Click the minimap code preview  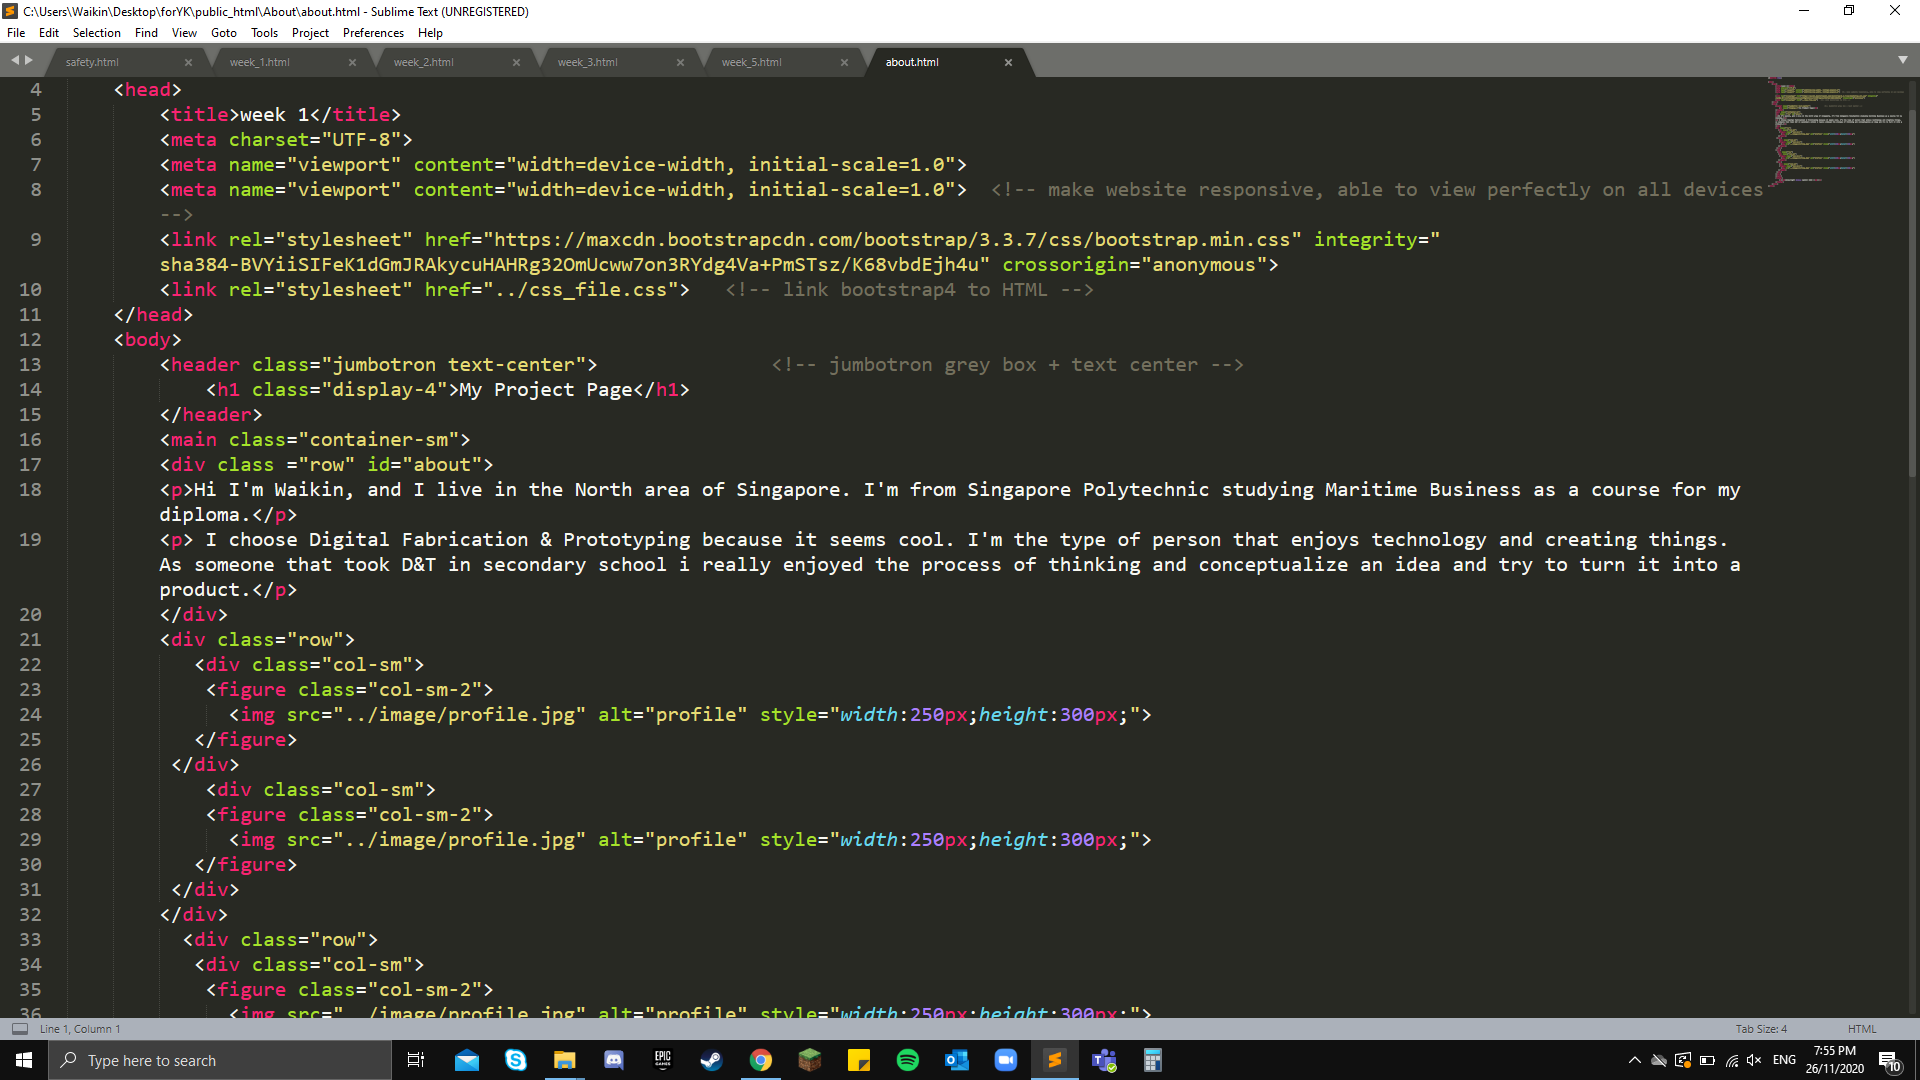[x=1838, y=130]
